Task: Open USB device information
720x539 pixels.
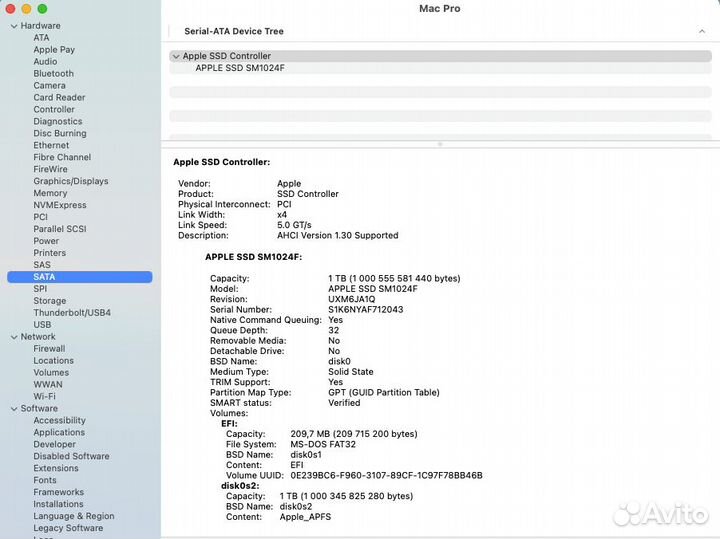Action: tap(42, 325)
